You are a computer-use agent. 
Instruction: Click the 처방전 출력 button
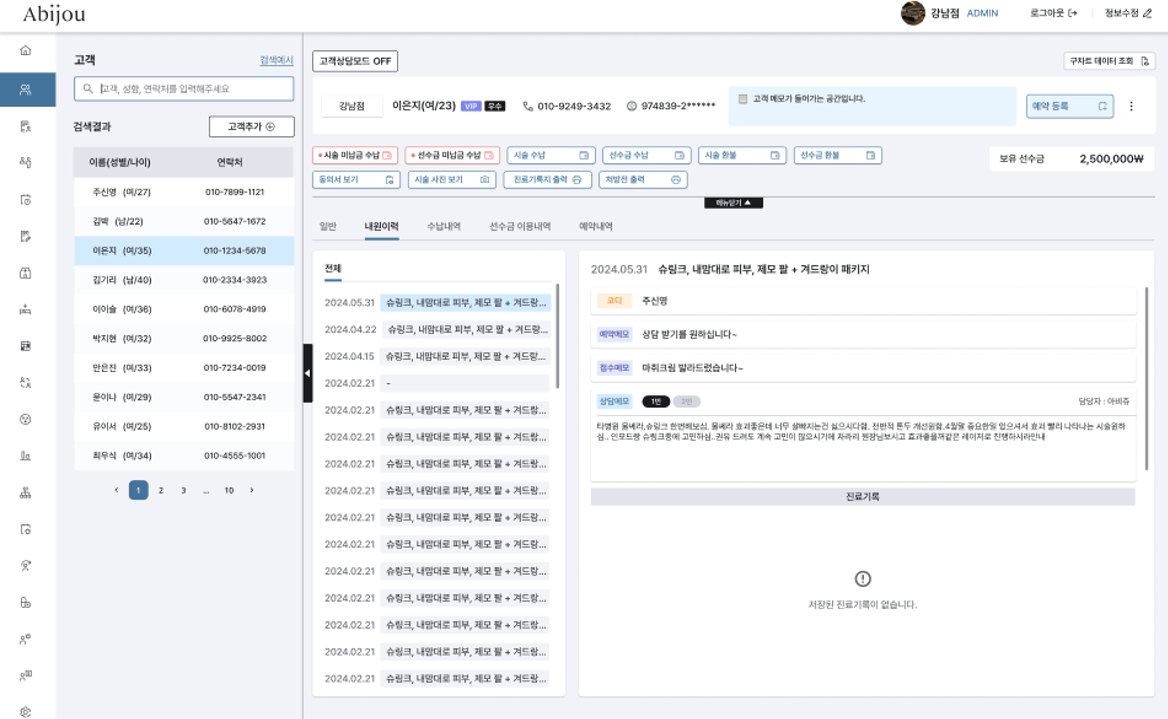coord(643,180)
